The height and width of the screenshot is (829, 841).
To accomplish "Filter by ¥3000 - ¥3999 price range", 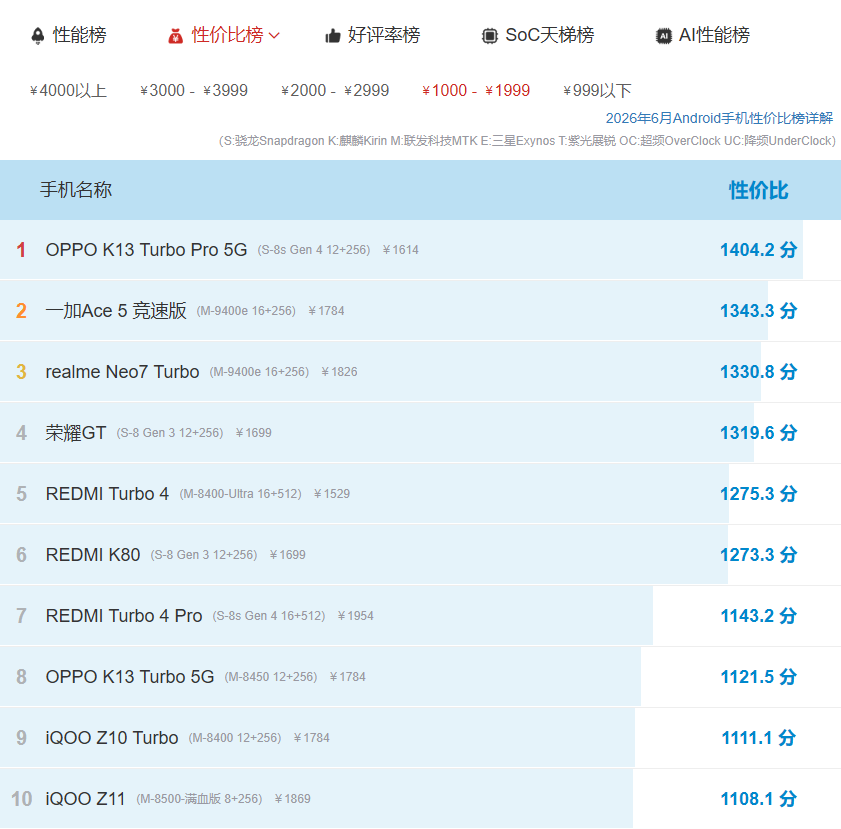I will pos(194,91).
